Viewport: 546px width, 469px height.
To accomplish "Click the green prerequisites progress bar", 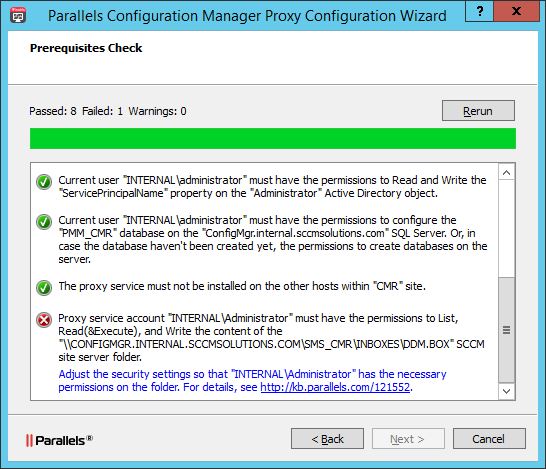I will coord(273,138).
